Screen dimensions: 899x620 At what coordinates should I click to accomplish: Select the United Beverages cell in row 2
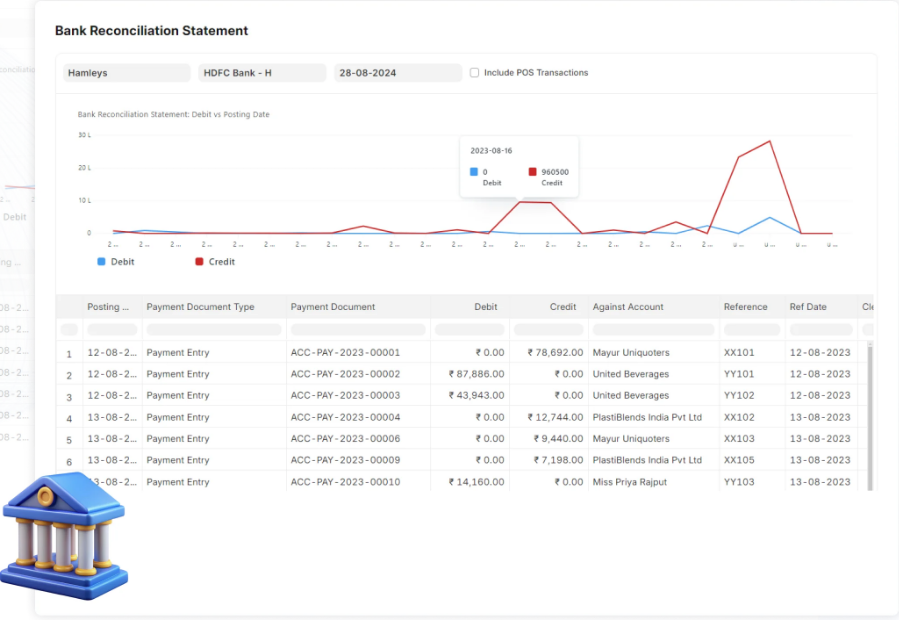(630, 375)
